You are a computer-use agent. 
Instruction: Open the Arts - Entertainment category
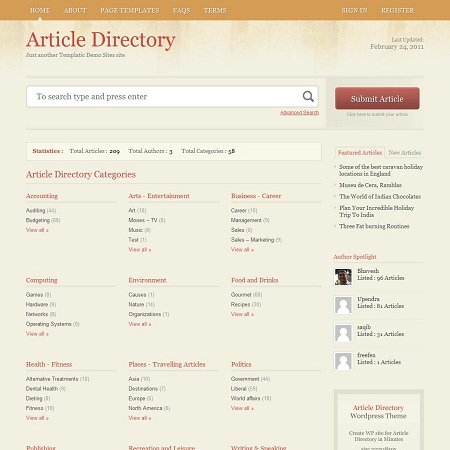pyautogui.click(x=159, y=196)
